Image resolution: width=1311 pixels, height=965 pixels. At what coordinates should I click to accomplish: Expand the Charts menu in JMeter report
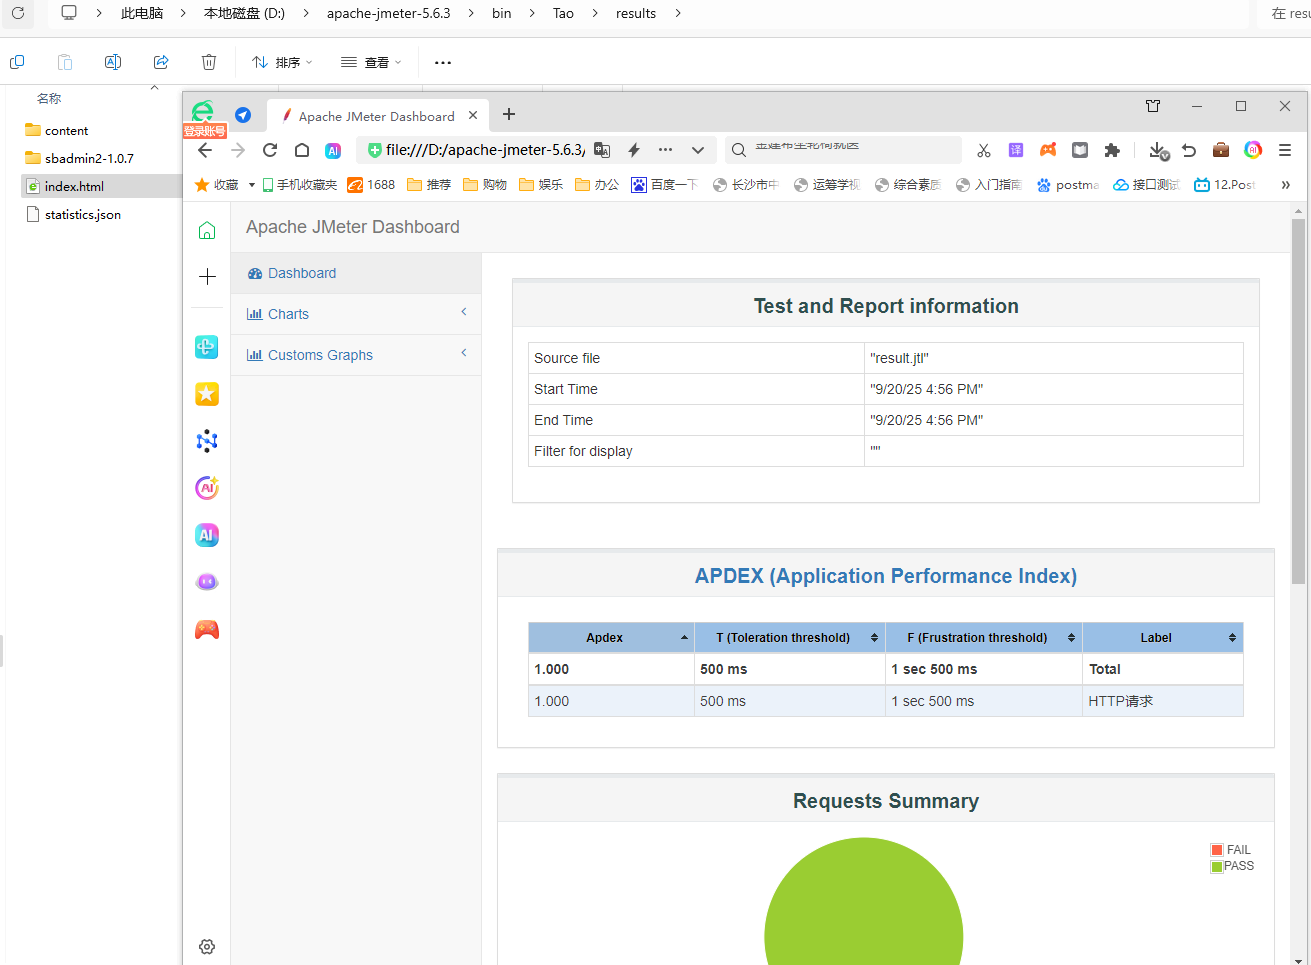click(x=356, y=314)
